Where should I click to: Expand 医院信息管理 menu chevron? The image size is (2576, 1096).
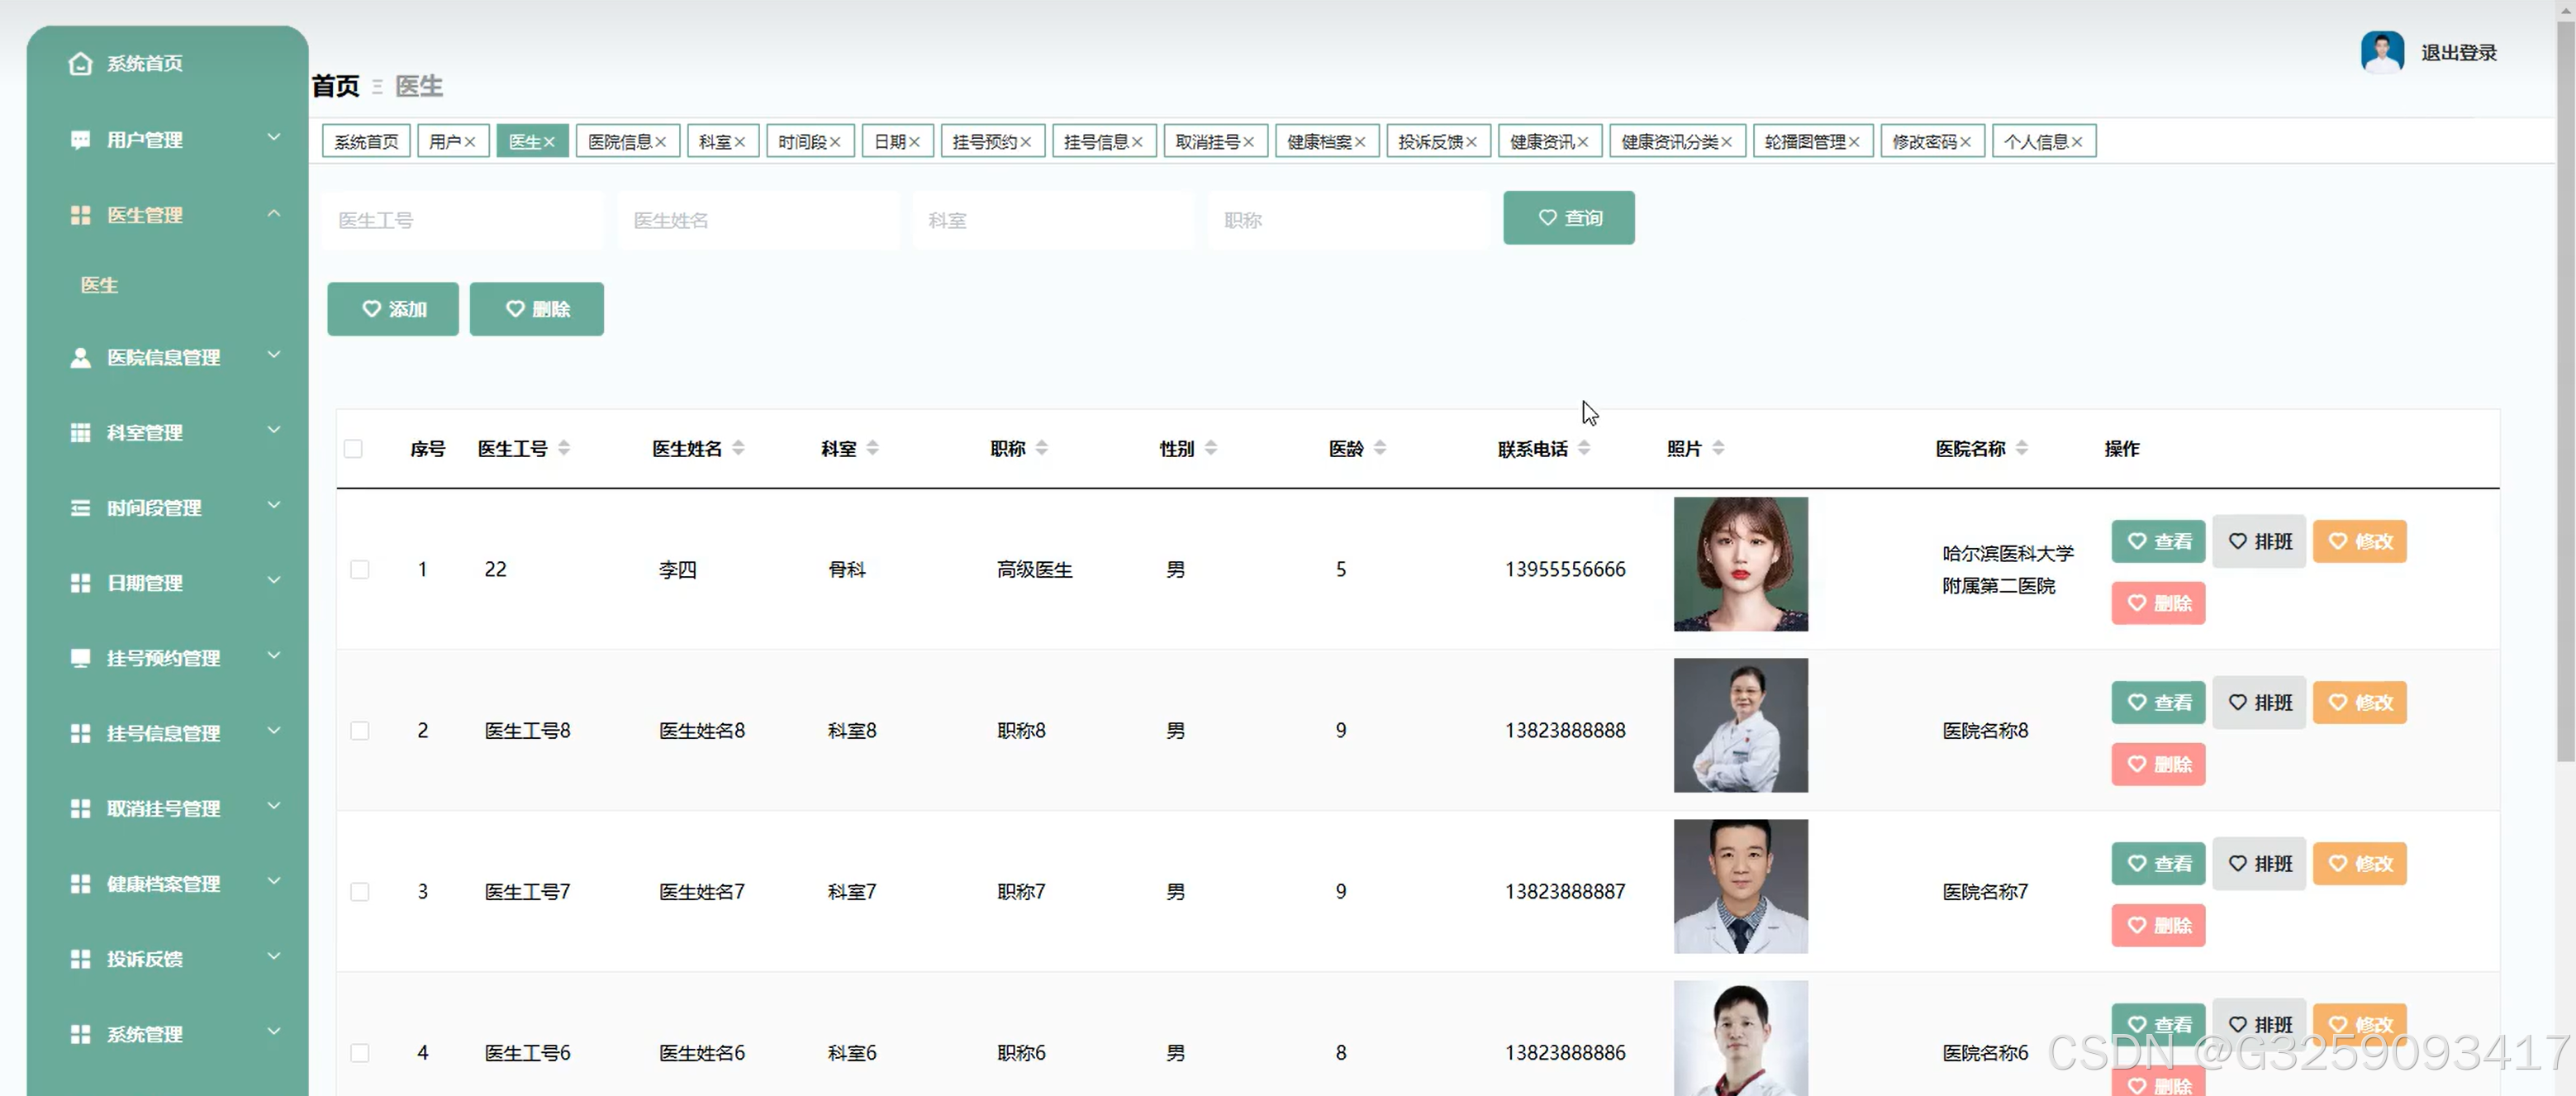tap(274, 355)
